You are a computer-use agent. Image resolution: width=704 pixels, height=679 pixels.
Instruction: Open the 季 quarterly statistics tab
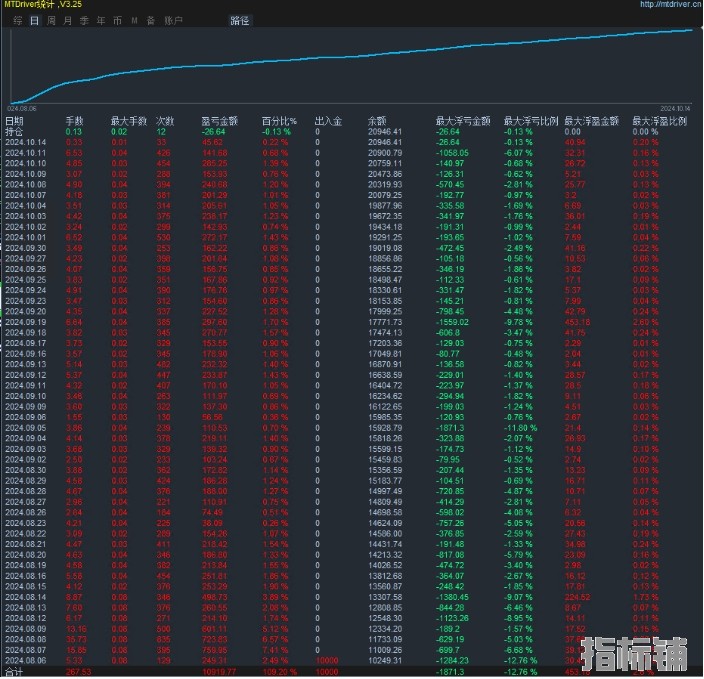click(84, 20)
